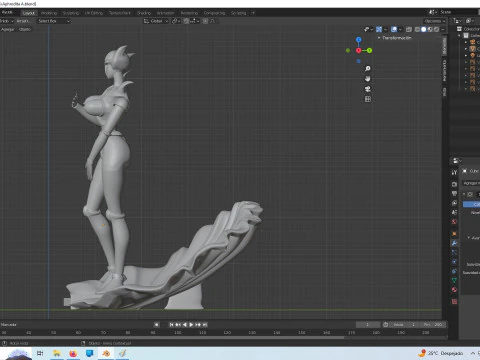Select solid viewport shading
This screenshot has width=480, height=360.
[x=423, y=29]
